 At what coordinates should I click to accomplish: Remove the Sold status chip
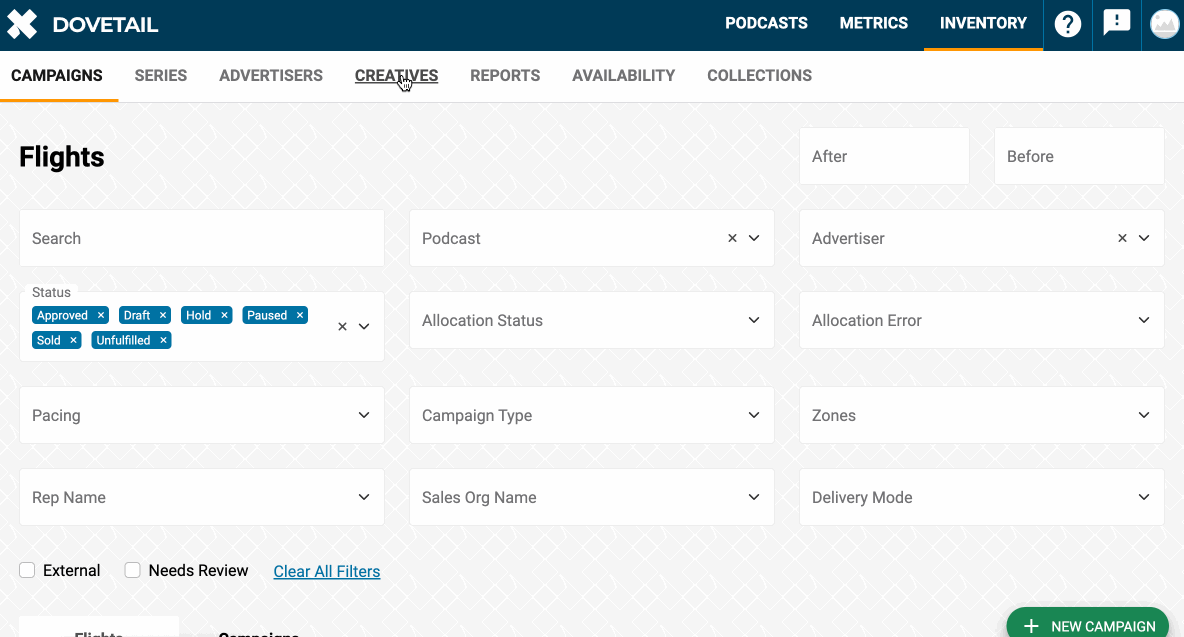[73, 340]
